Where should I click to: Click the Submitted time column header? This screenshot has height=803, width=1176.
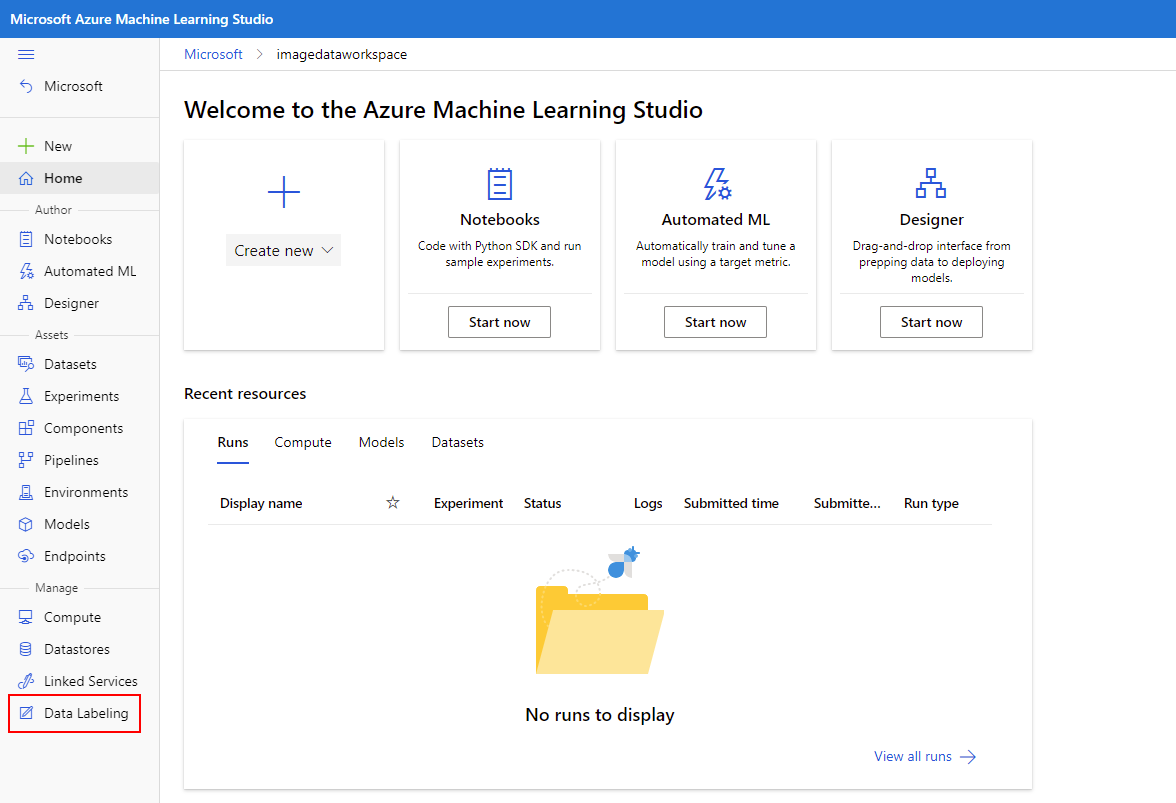point(731,503)
